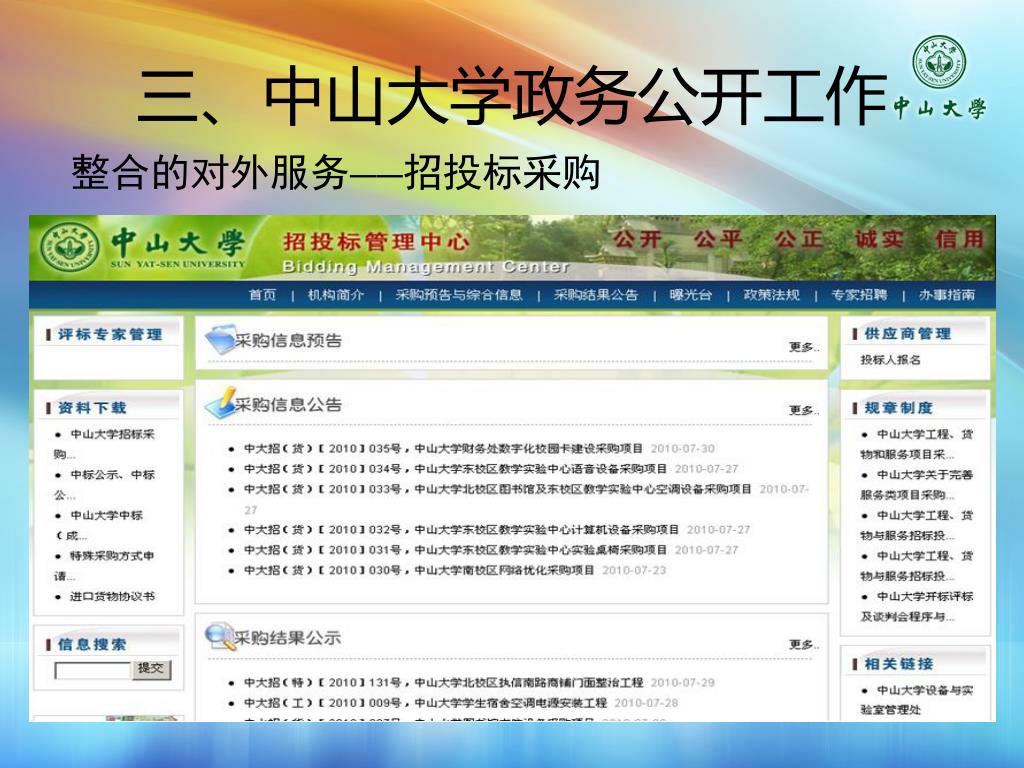Screen dimensions: 1024x768
Task: Open 政策法规 in the navigation bar
Action: pyautogui.click(x=771, y=295)
